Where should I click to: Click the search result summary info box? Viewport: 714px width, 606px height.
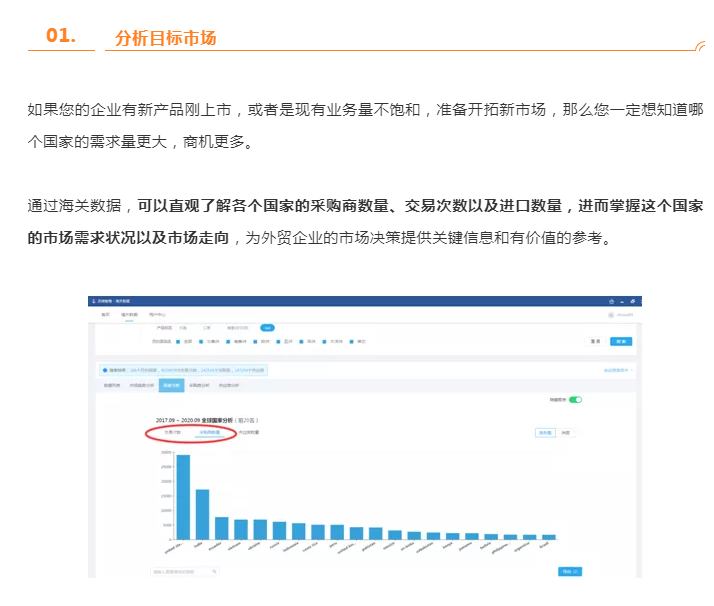click(184, 370)
